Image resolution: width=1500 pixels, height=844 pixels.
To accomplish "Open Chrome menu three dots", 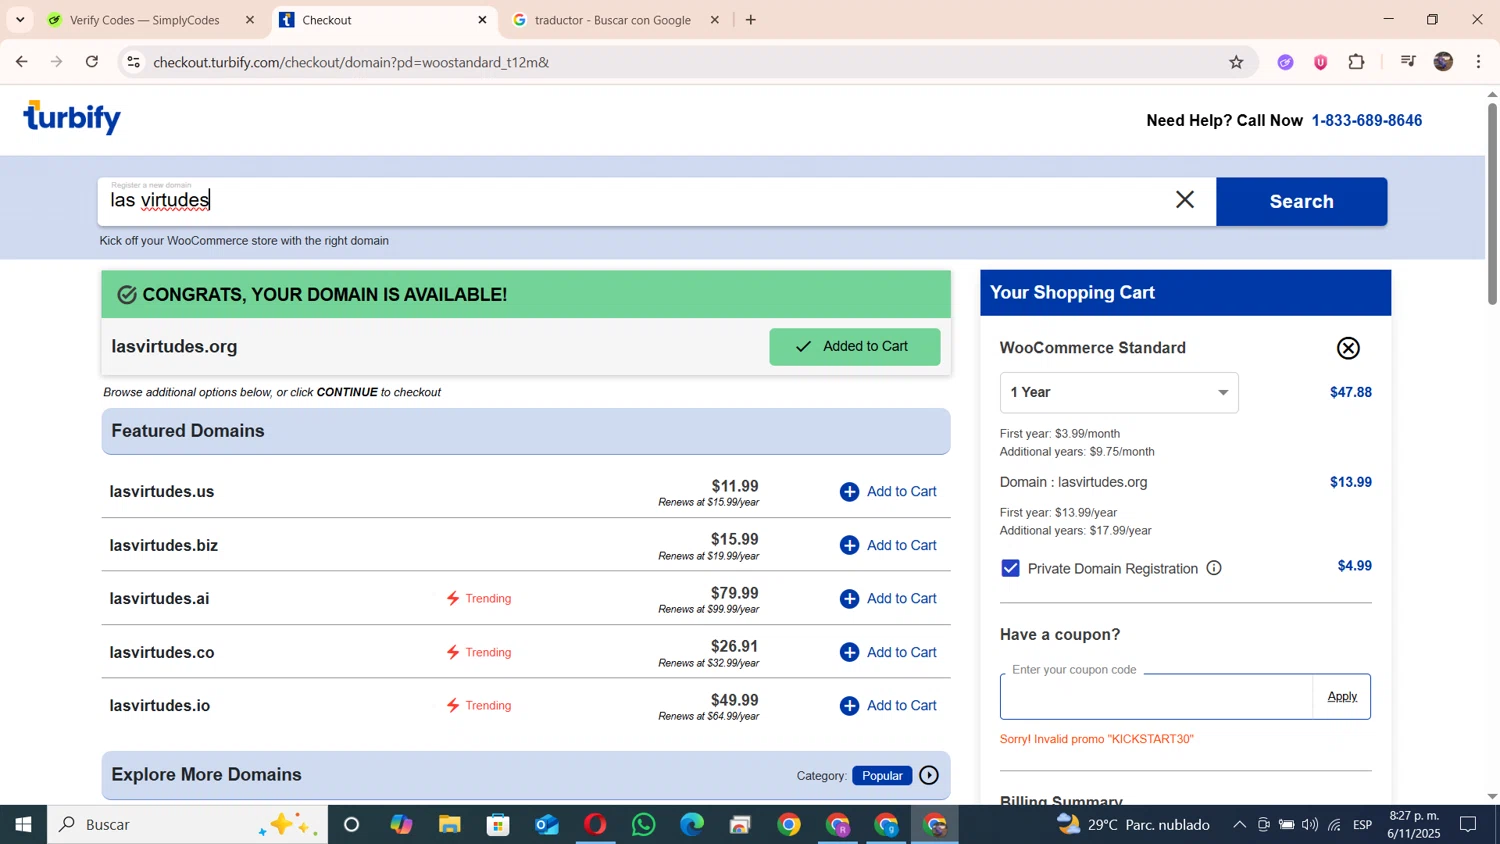I will point(1479,62).
